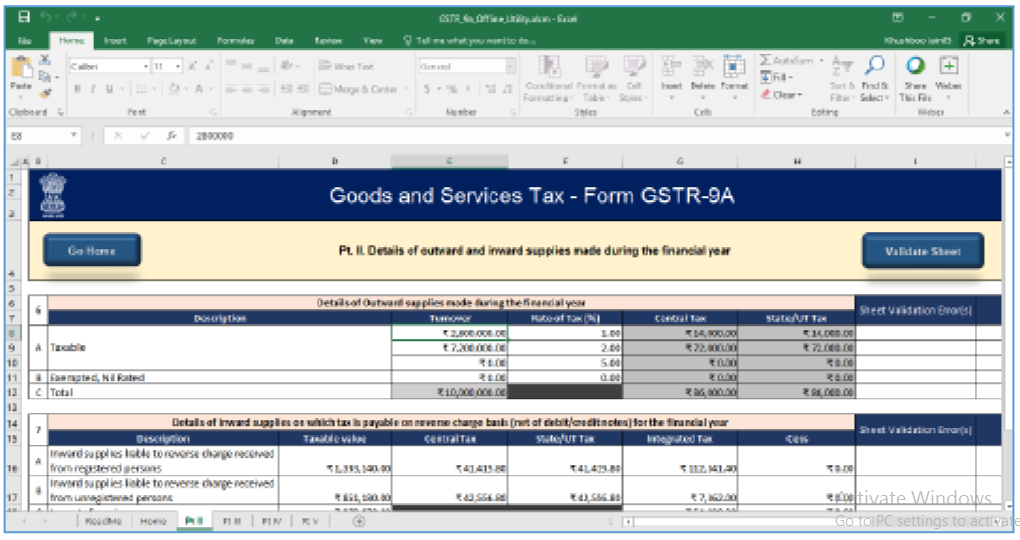Select the Turnover cell ₹2,800,000.00

click(450, 332)
